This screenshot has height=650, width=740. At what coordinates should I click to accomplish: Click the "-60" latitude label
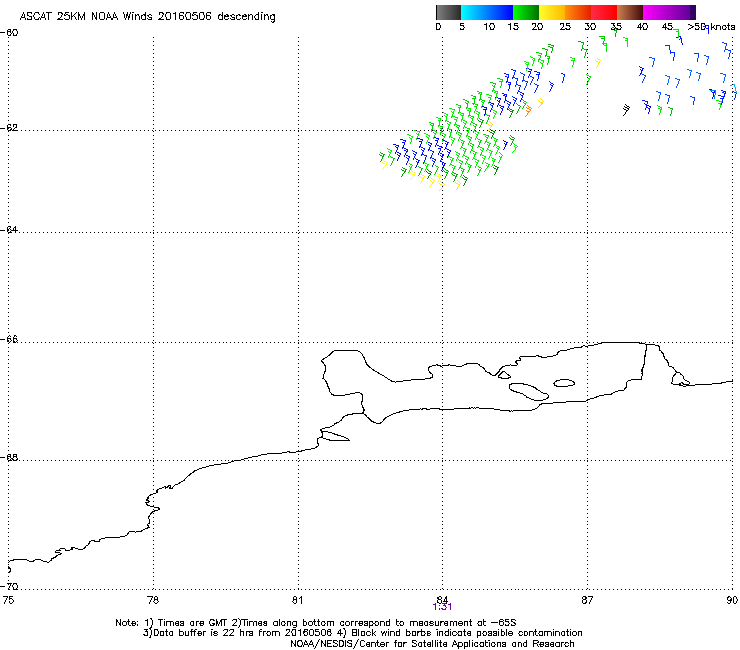pyautogui.click(x=9, y=33)
